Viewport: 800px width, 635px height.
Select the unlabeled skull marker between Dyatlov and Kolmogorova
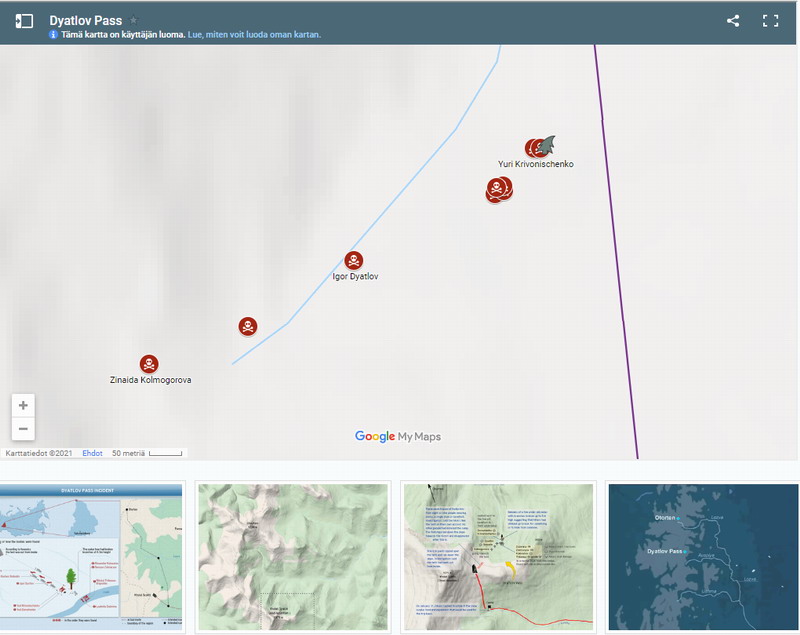coord(248,326)
